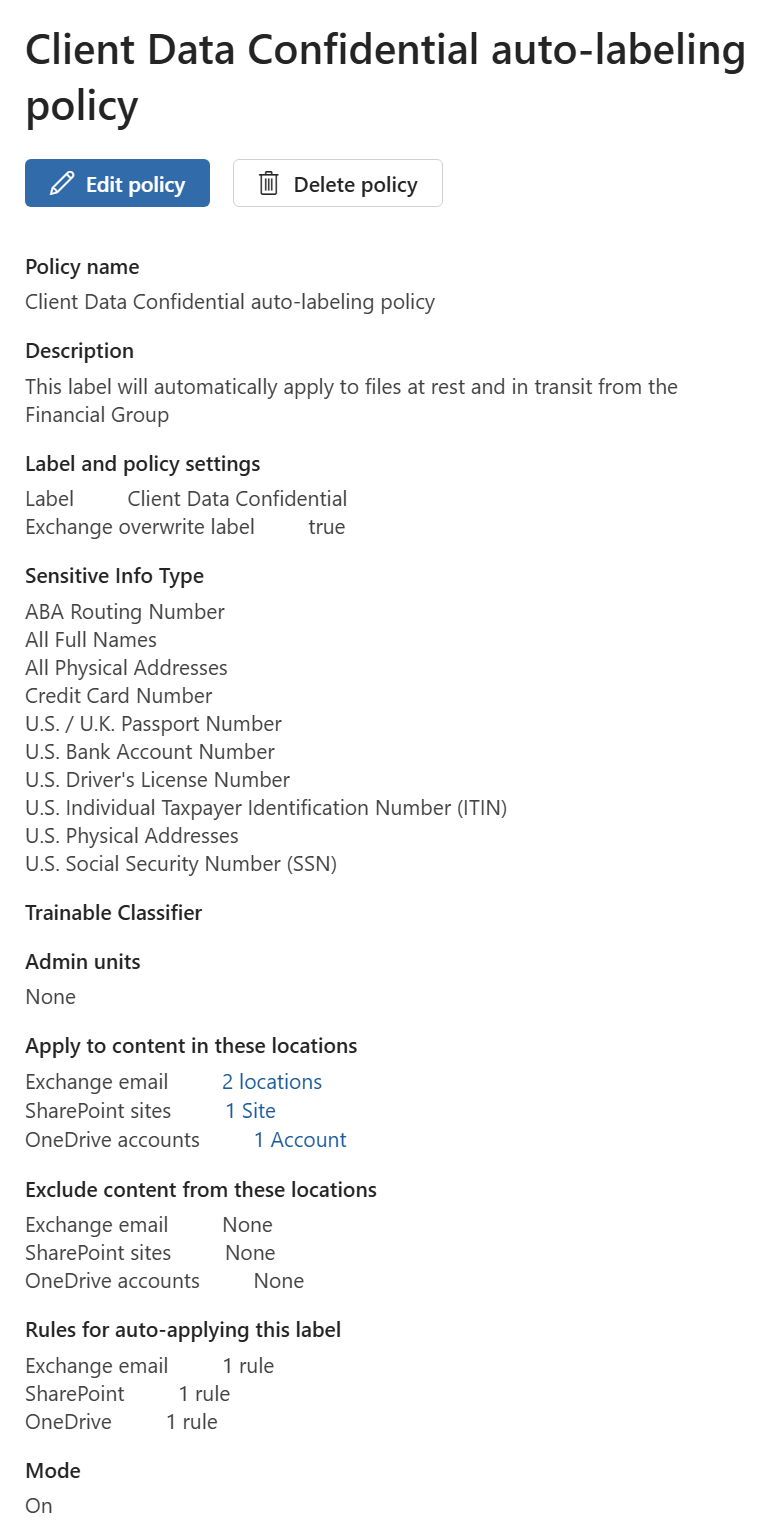Click the trash can icon on Delete policy
The width and height of the screenshot is (773, 1534).
[x=268, y=184]
